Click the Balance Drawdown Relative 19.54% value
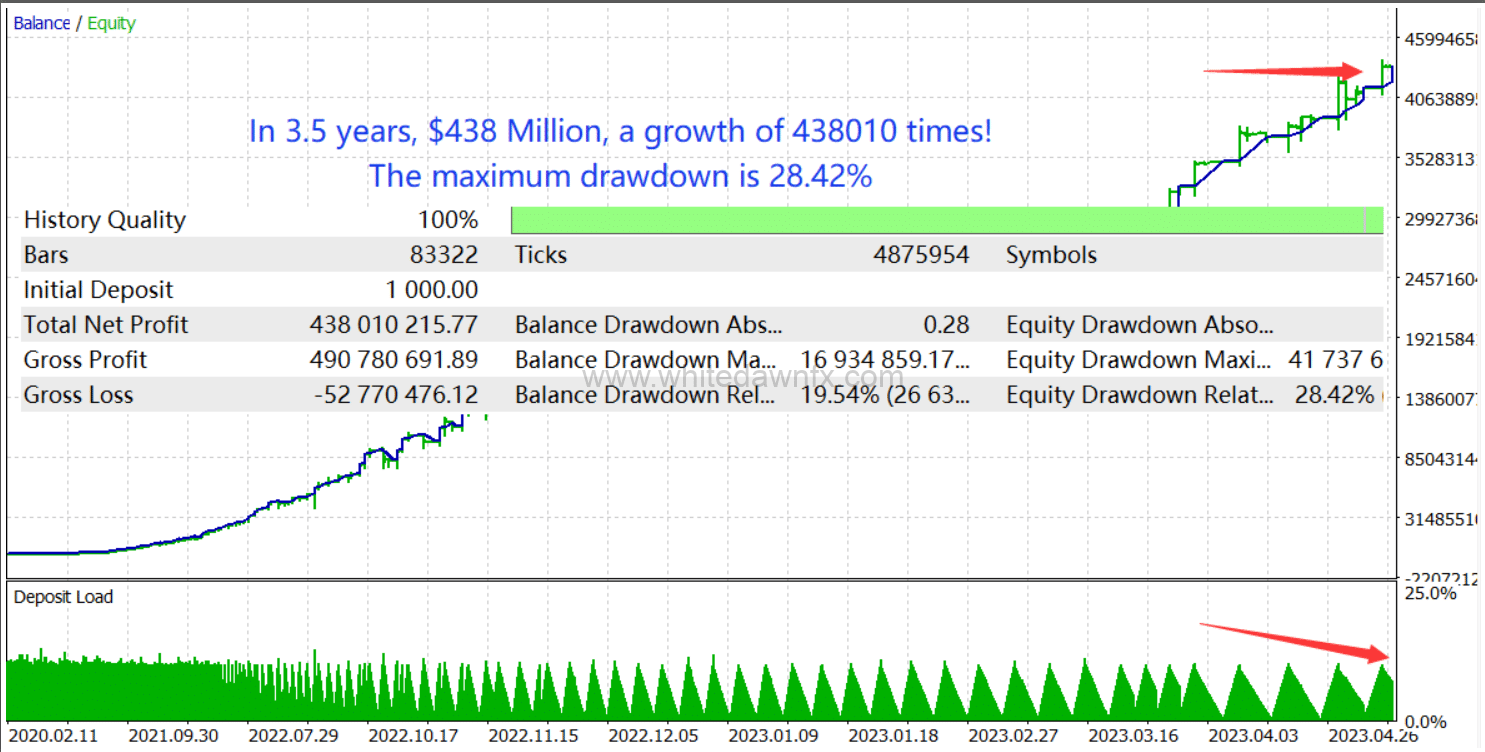1485x752 pixels. (885, 395)
